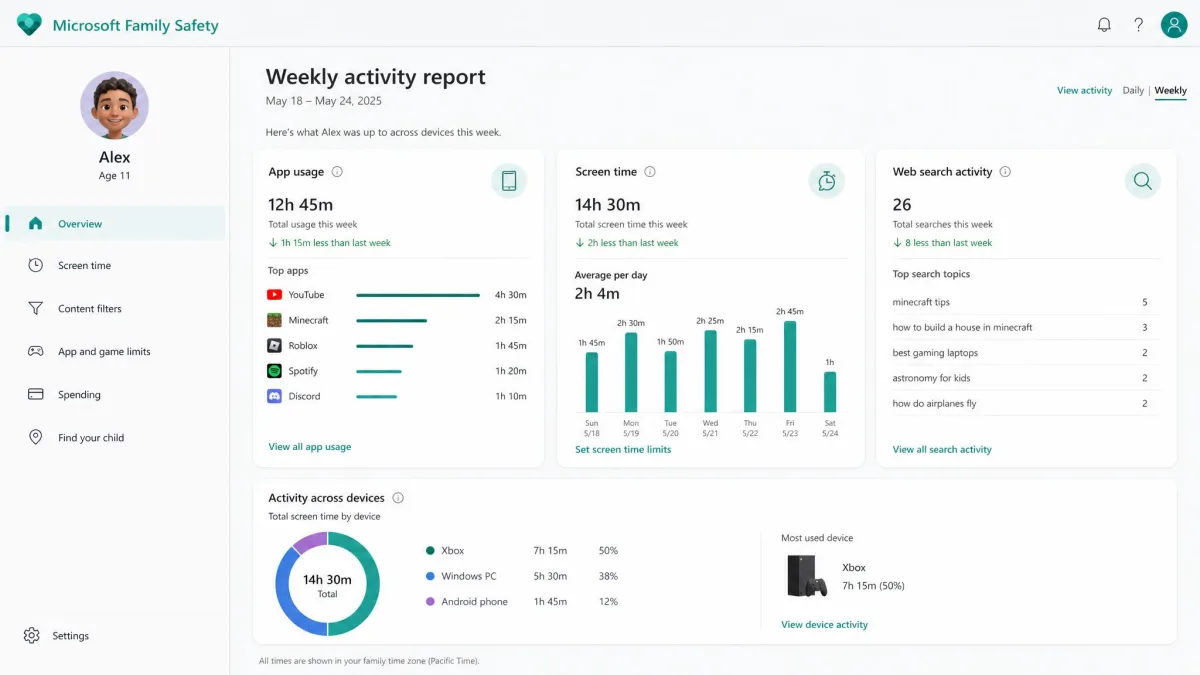Screen dimensions: 1200x675
Task: Click the Web search activity info icon
Action: tap(1005, 171)
